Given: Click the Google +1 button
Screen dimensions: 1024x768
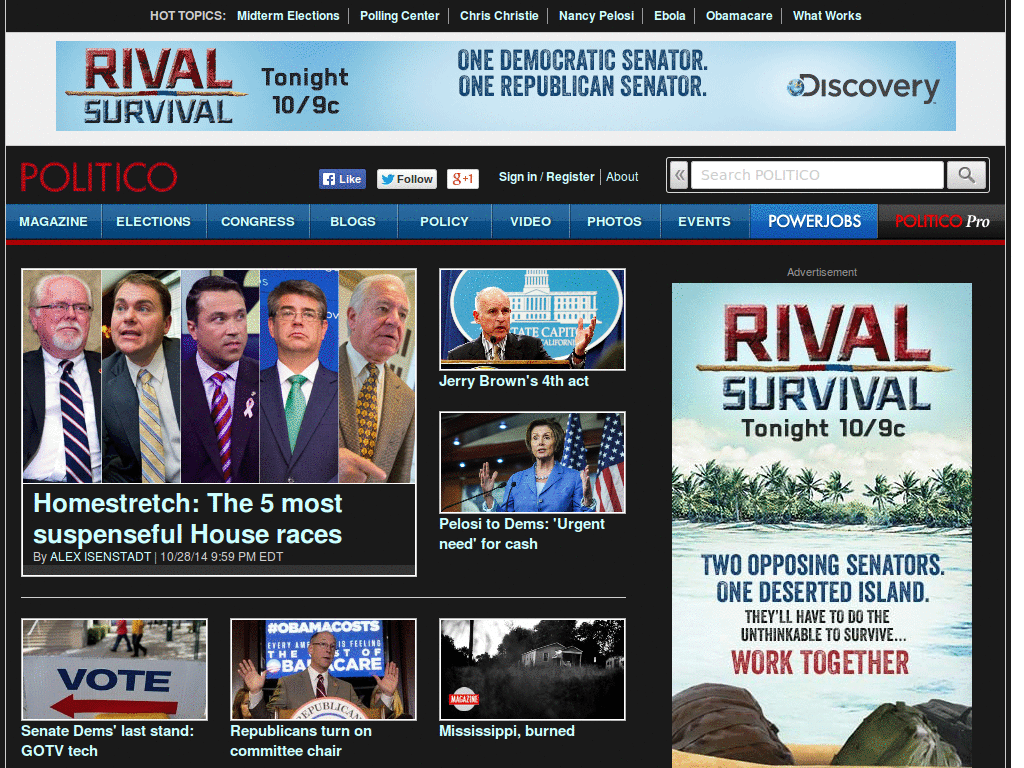Looking at the screenshot, I should pos(462,179).
